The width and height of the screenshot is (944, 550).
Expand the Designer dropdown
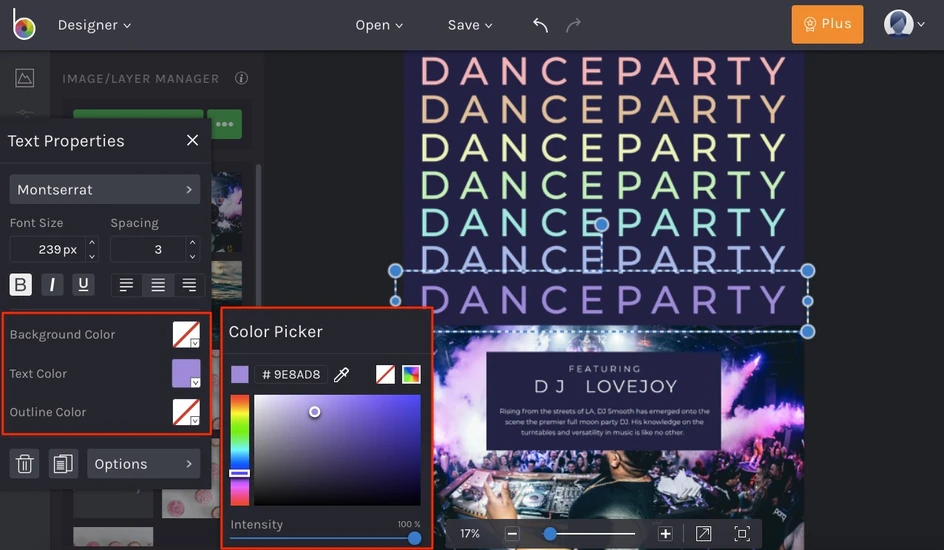point(94,25)
